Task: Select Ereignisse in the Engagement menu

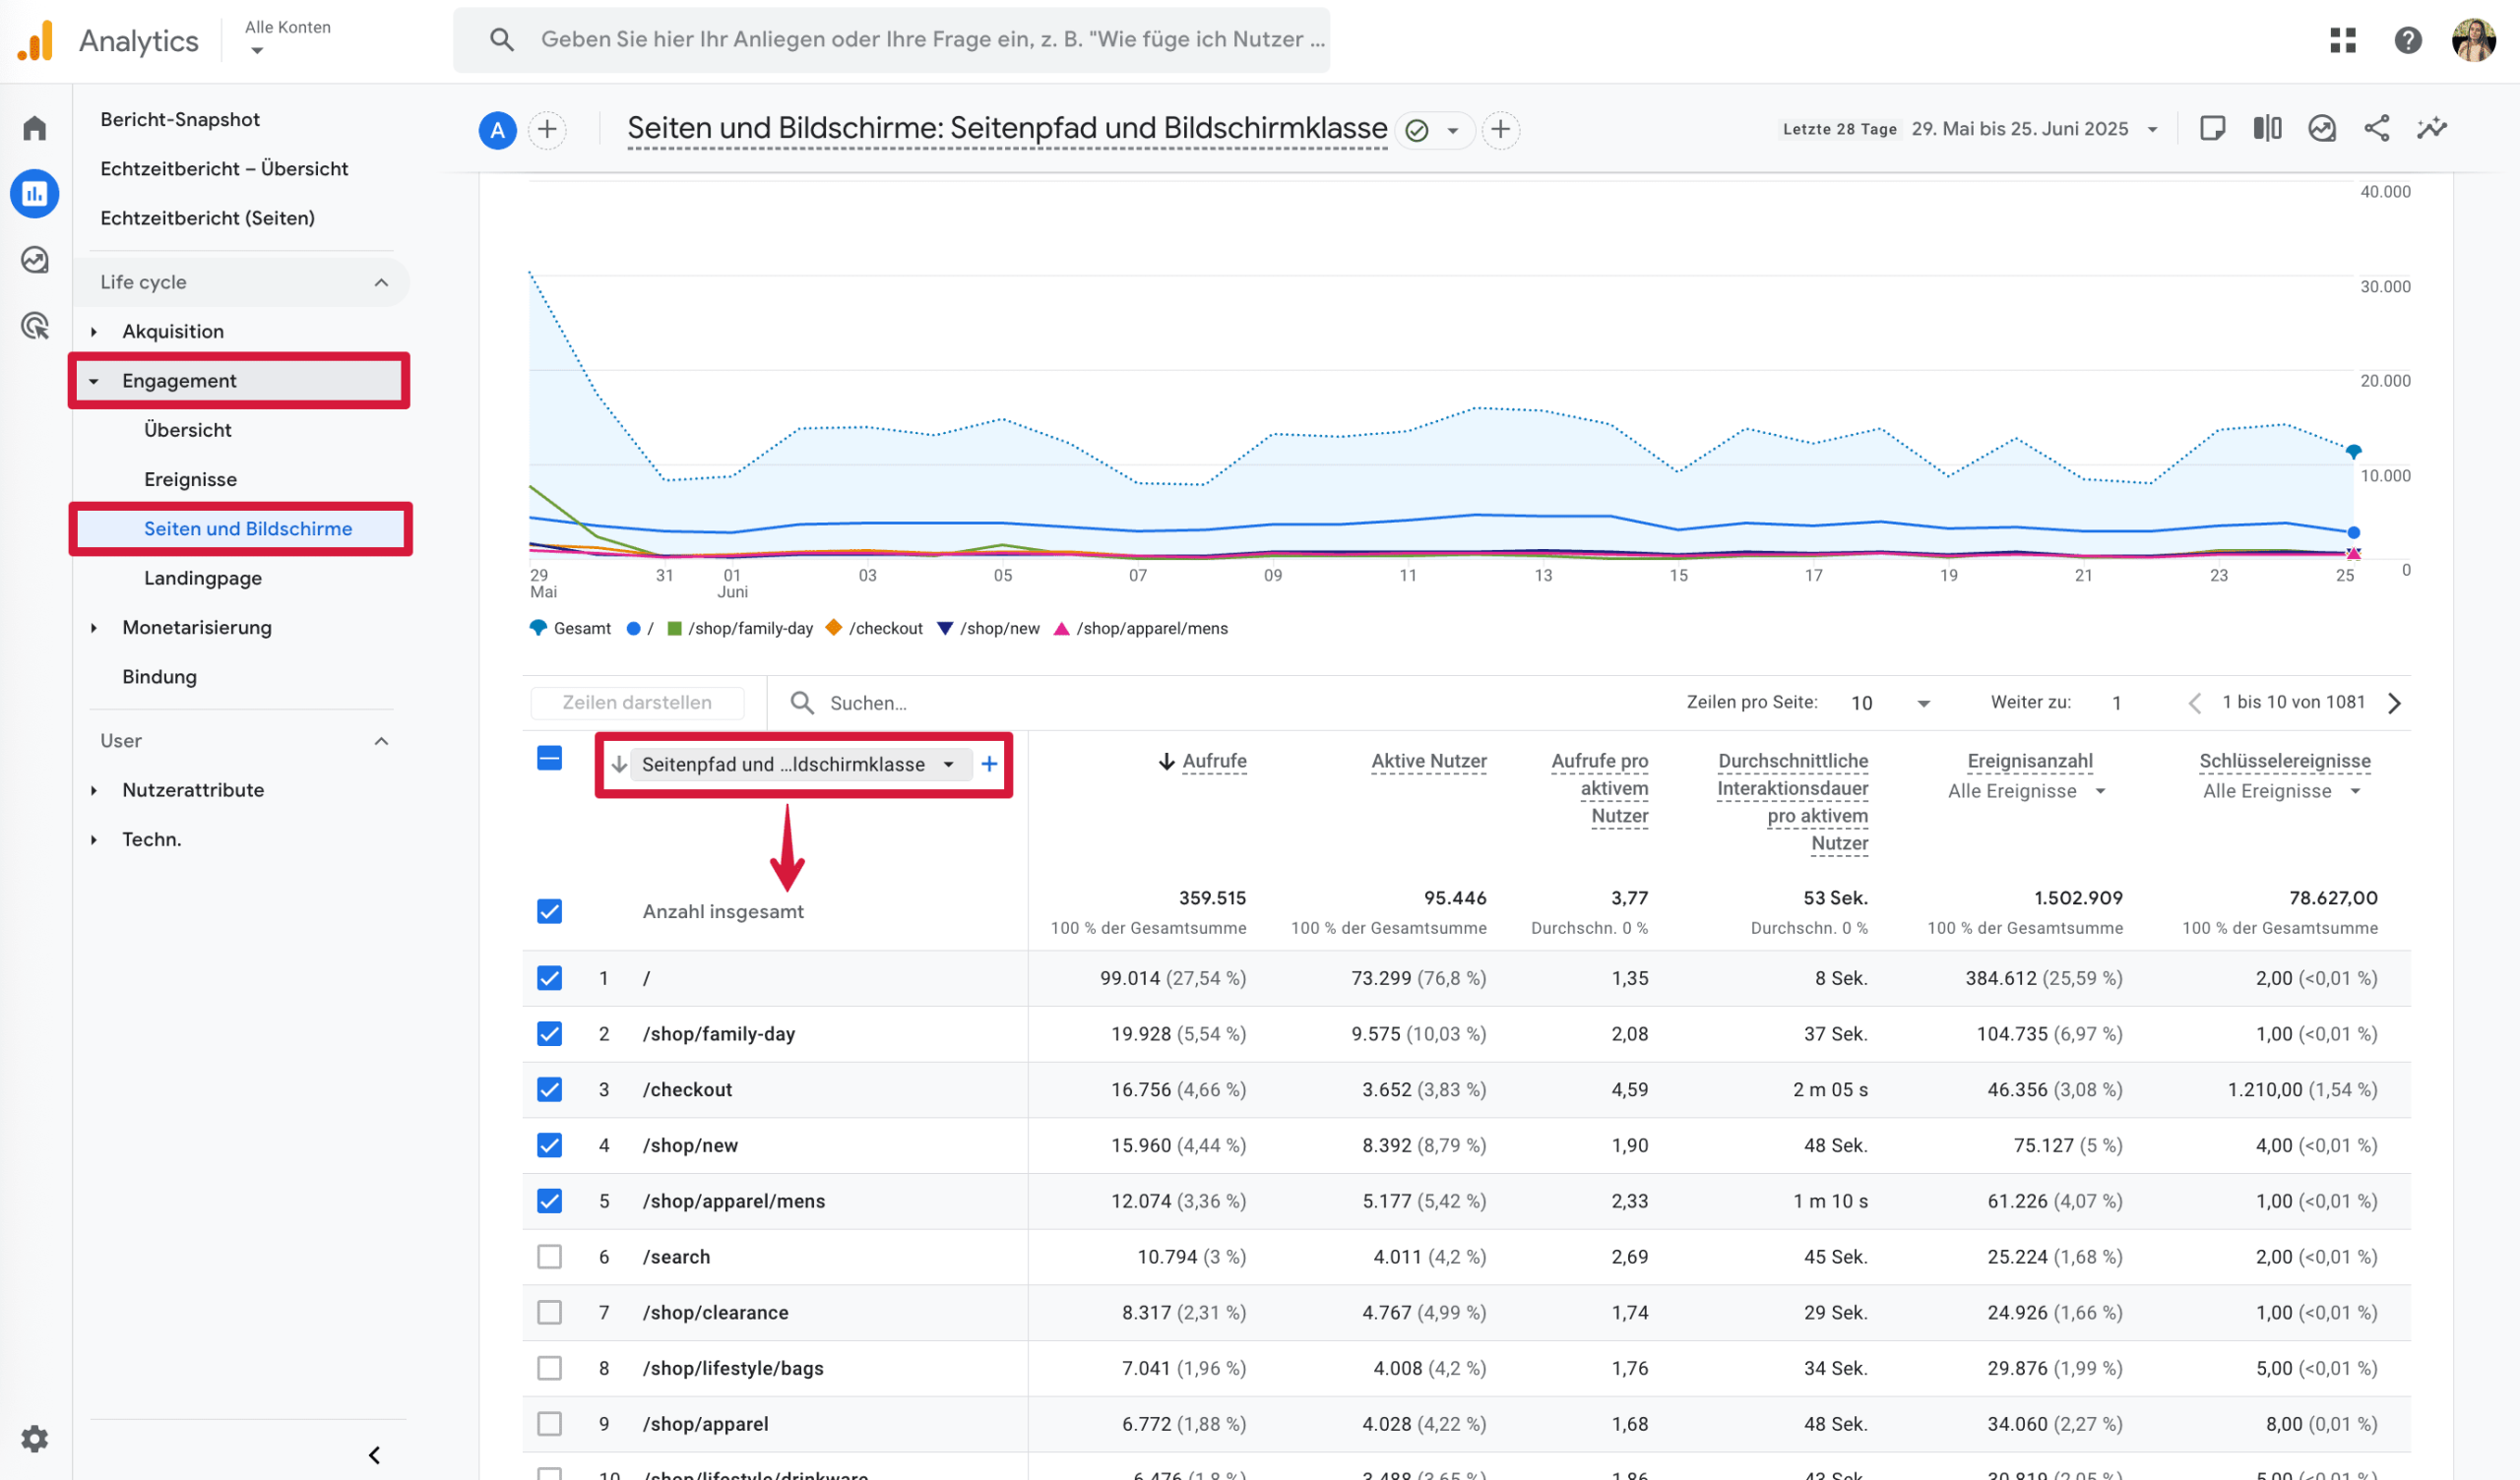Action: click(190, 479)
